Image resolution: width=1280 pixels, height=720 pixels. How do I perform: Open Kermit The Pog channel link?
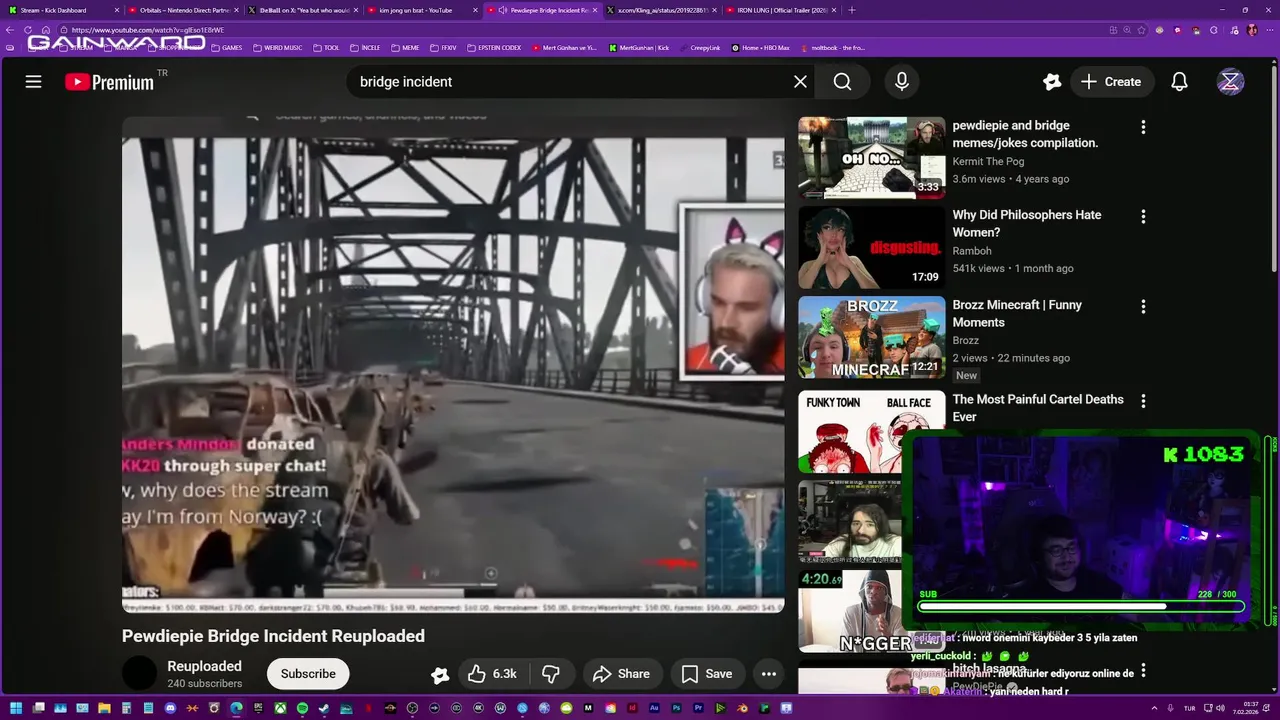point(988,161)
